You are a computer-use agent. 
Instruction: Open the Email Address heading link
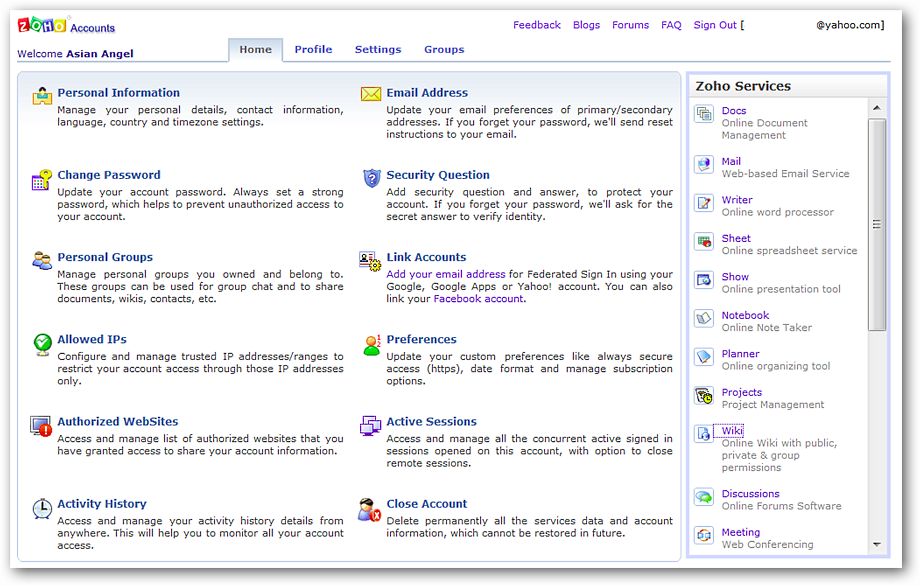point(427,93)
